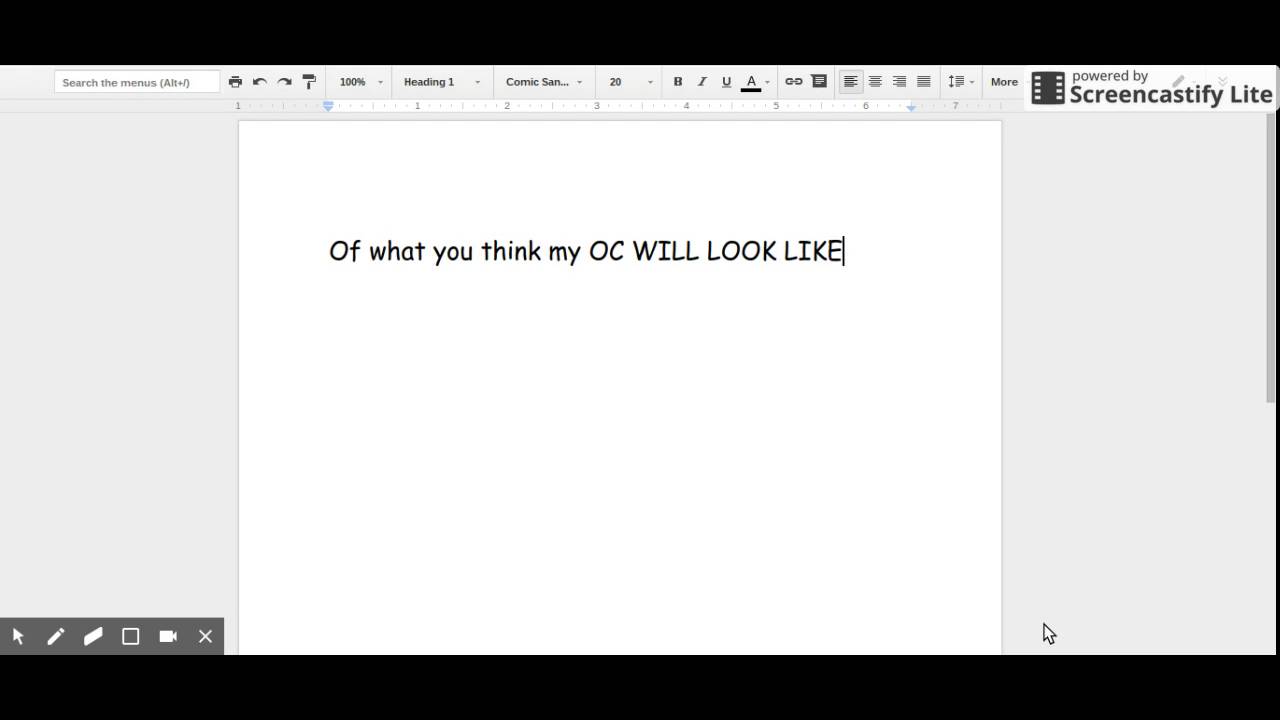Select the Paint format roller
1280x720 pixels.
coord(309,82)
